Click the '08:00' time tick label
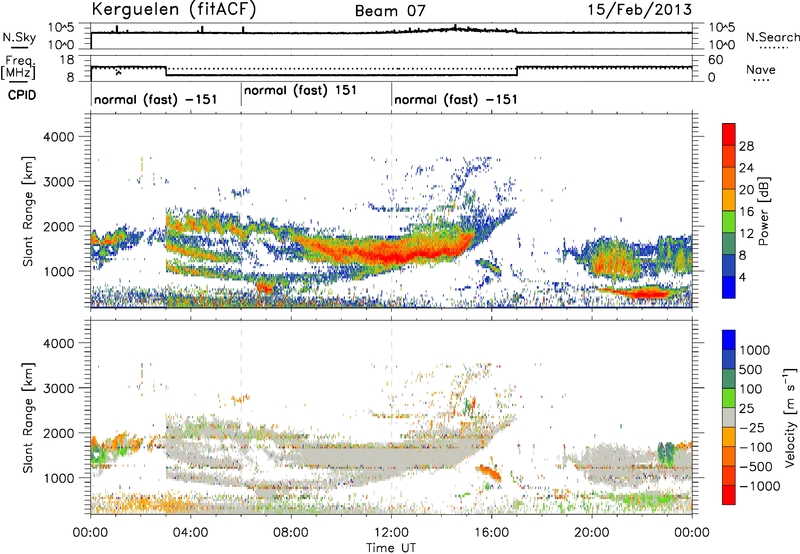This screenshot has width=800, height=554. point(291,533)
